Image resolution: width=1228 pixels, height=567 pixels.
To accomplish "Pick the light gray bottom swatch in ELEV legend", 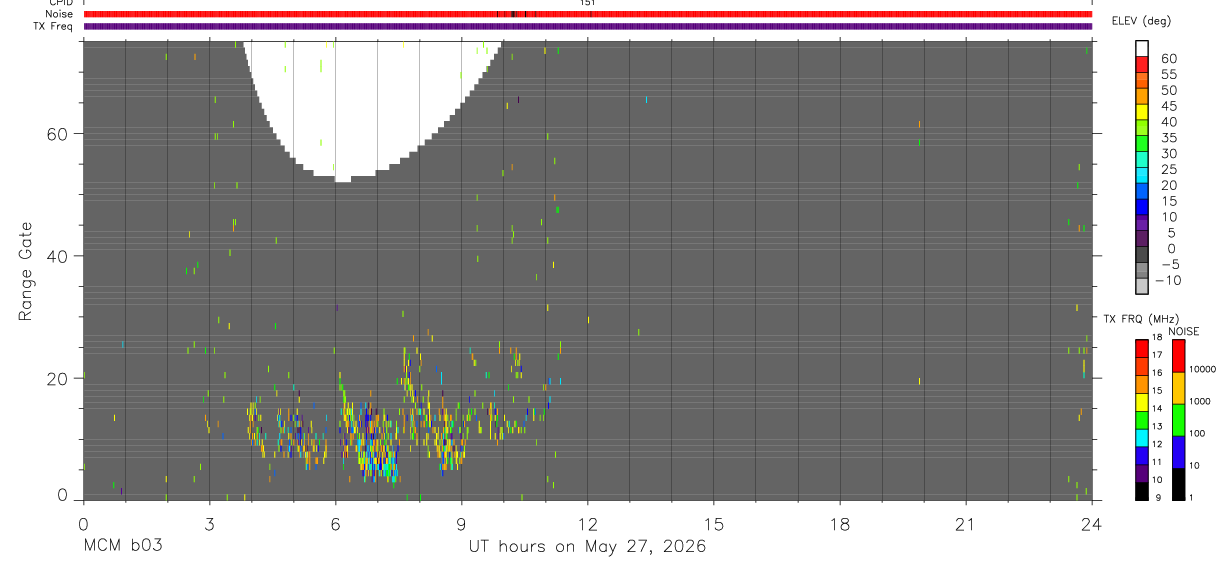I will (1142, 286).
